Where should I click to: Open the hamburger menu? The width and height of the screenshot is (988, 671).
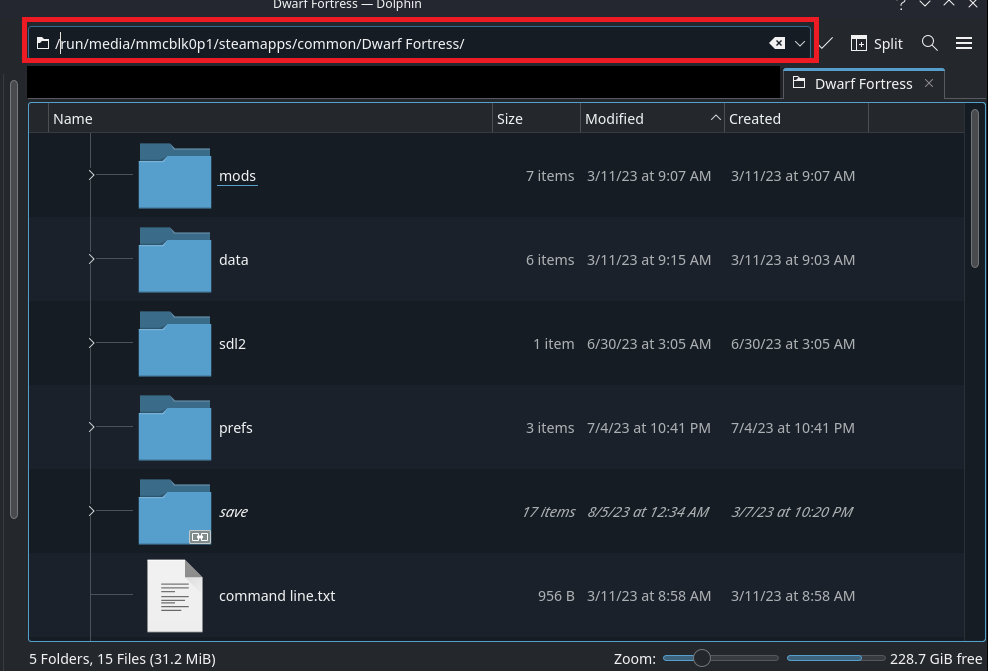coord(963,43)
